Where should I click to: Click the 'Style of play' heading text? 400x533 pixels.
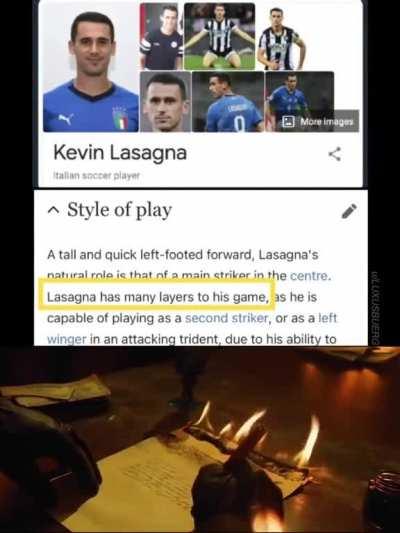point(119,210)
